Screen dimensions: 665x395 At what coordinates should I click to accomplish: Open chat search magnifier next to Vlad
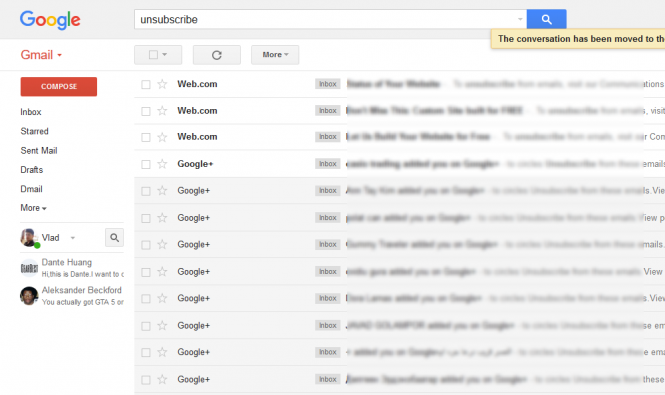[x=115, y=238]
